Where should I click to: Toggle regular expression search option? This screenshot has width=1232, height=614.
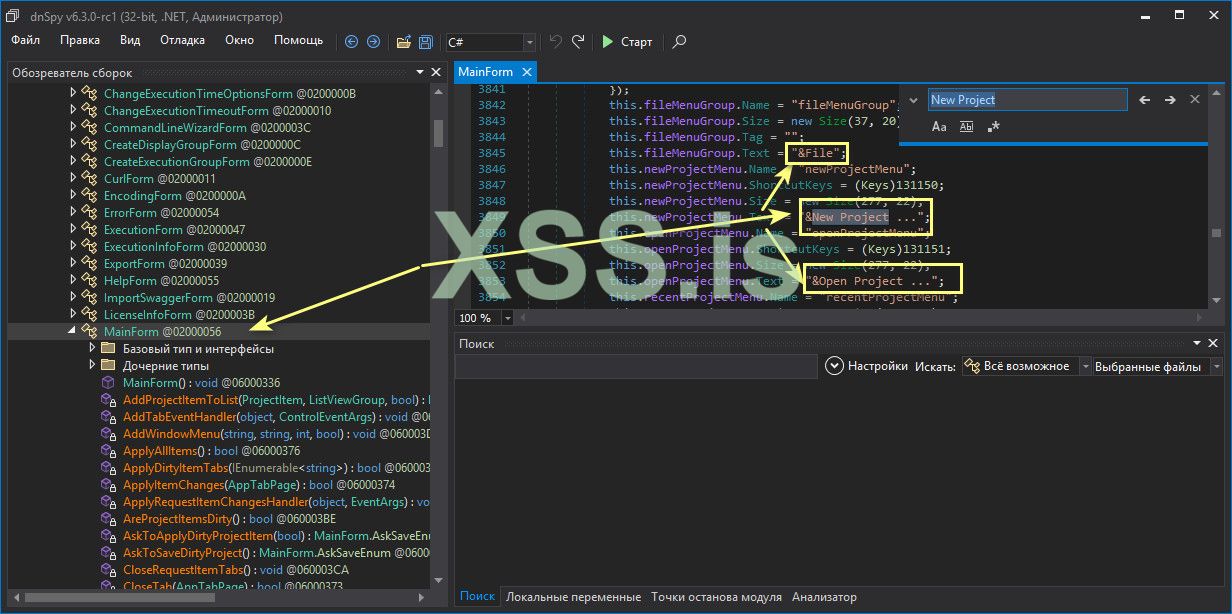point(993,127)
